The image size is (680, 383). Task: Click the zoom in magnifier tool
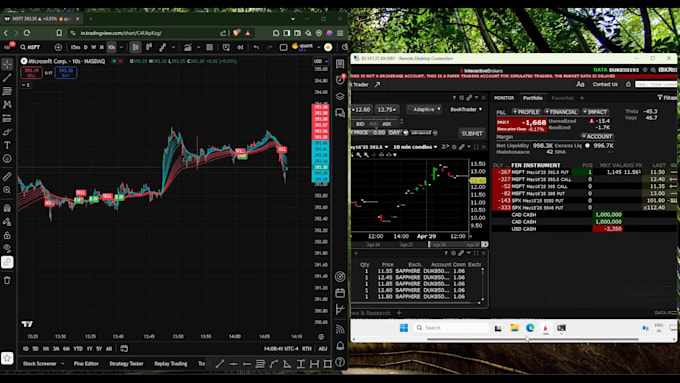[x=7, y=190]
